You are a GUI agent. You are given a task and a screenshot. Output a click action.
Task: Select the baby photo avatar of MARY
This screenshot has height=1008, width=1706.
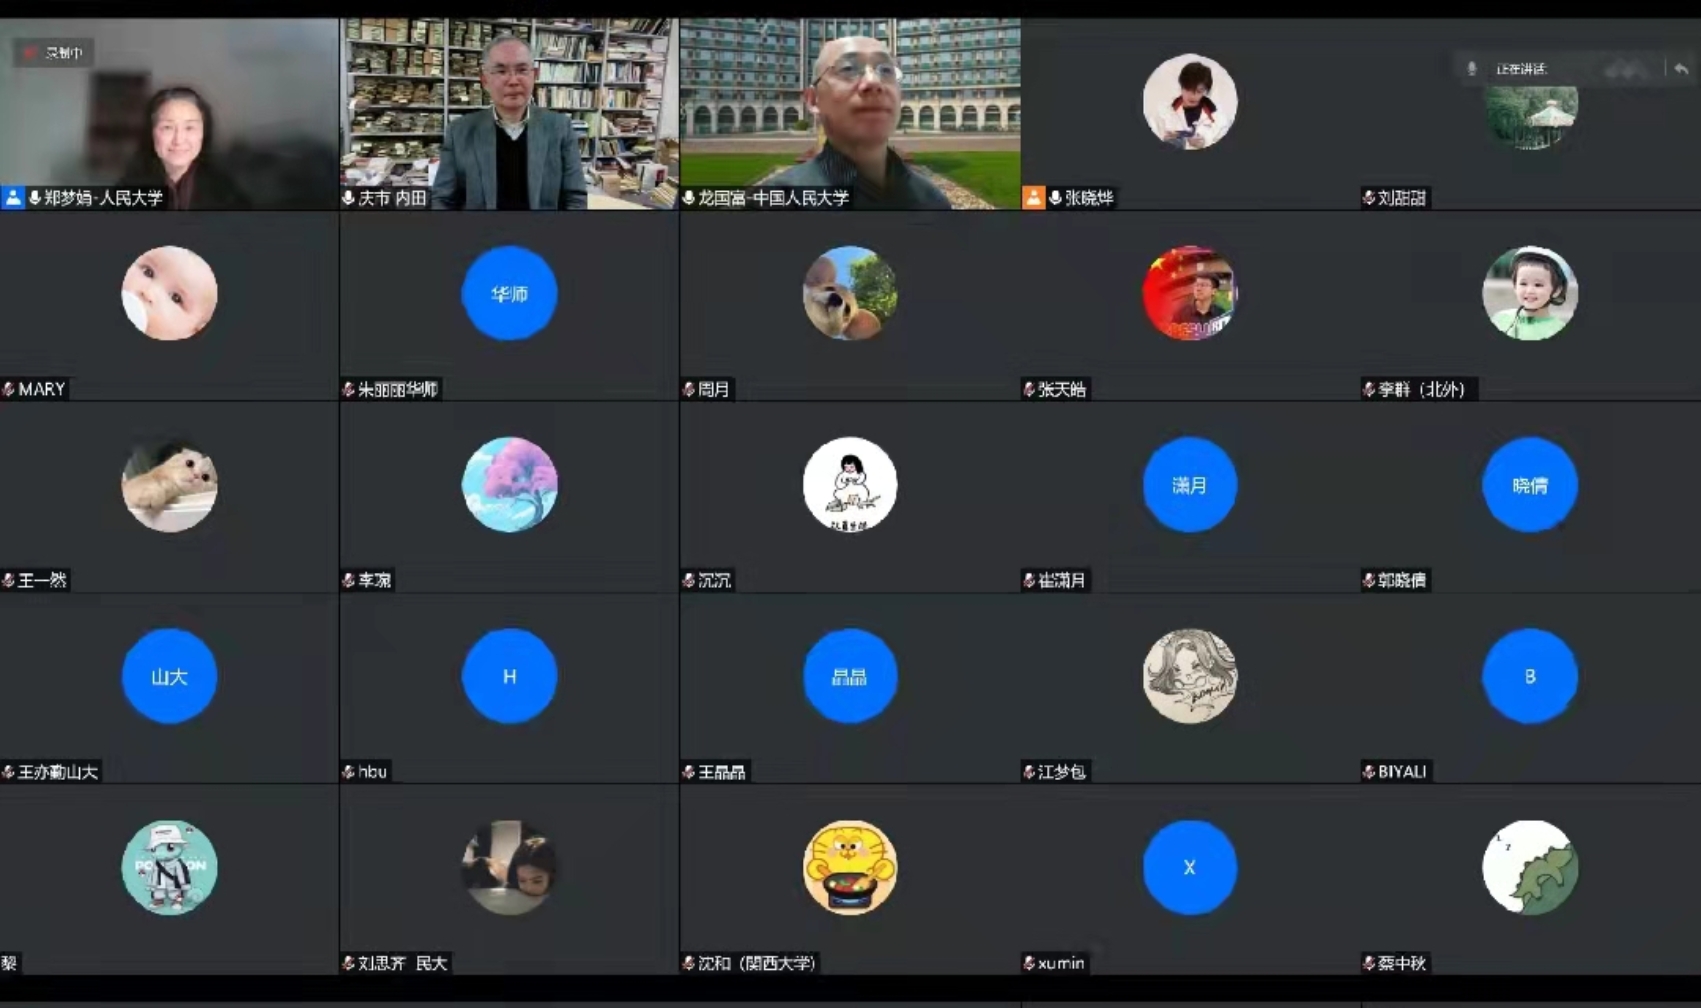169,294
